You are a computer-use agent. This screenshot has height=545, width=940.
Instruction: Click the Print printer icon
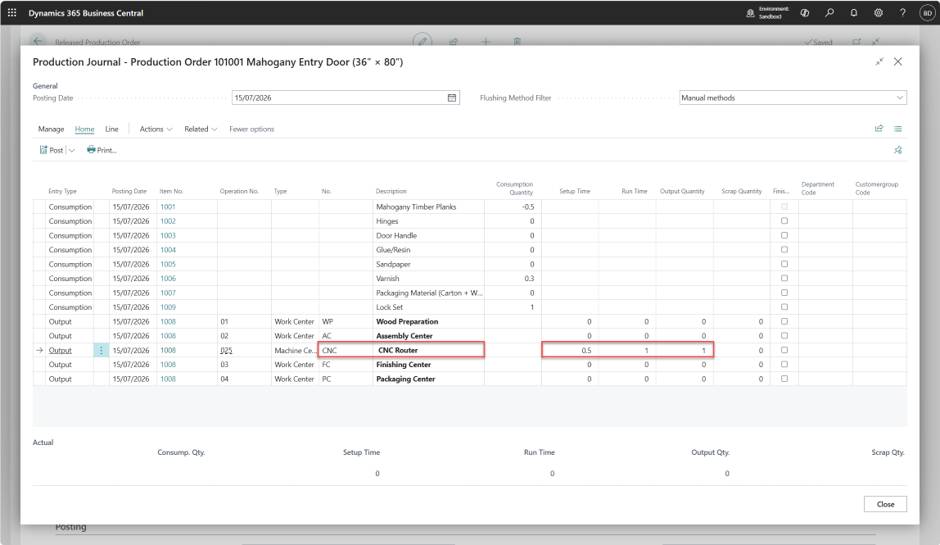(91, 150)
